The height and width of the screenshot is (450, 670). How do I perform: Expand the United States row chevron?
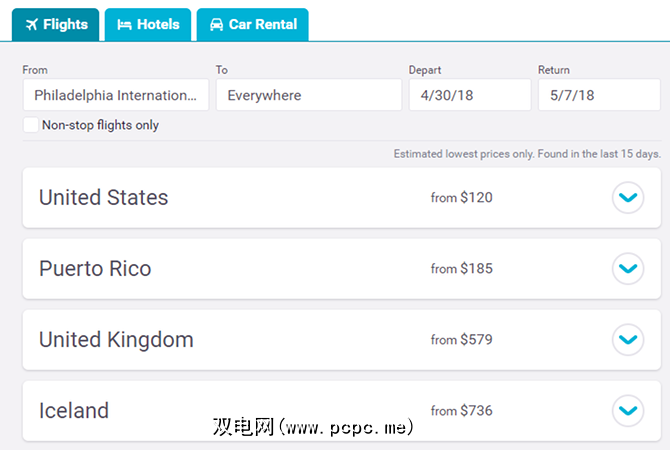point(628,198)
